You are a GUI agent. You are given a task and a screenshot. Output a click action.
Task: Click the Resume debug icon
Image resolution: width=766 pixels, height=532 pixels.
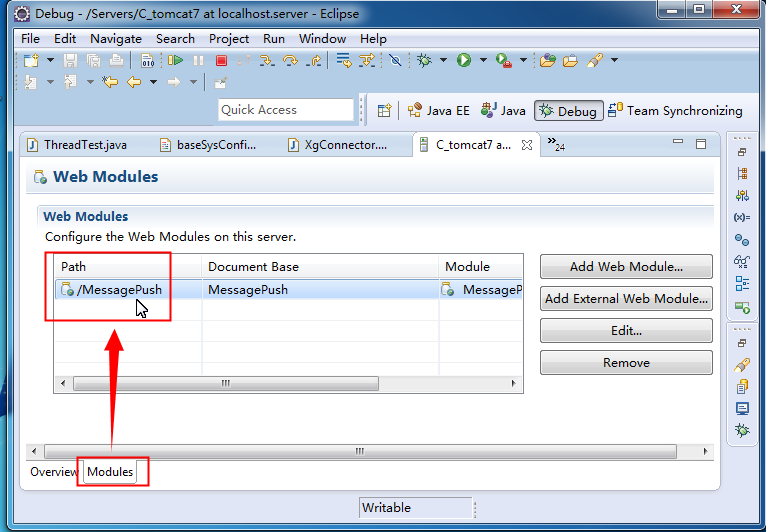point(175,61)
